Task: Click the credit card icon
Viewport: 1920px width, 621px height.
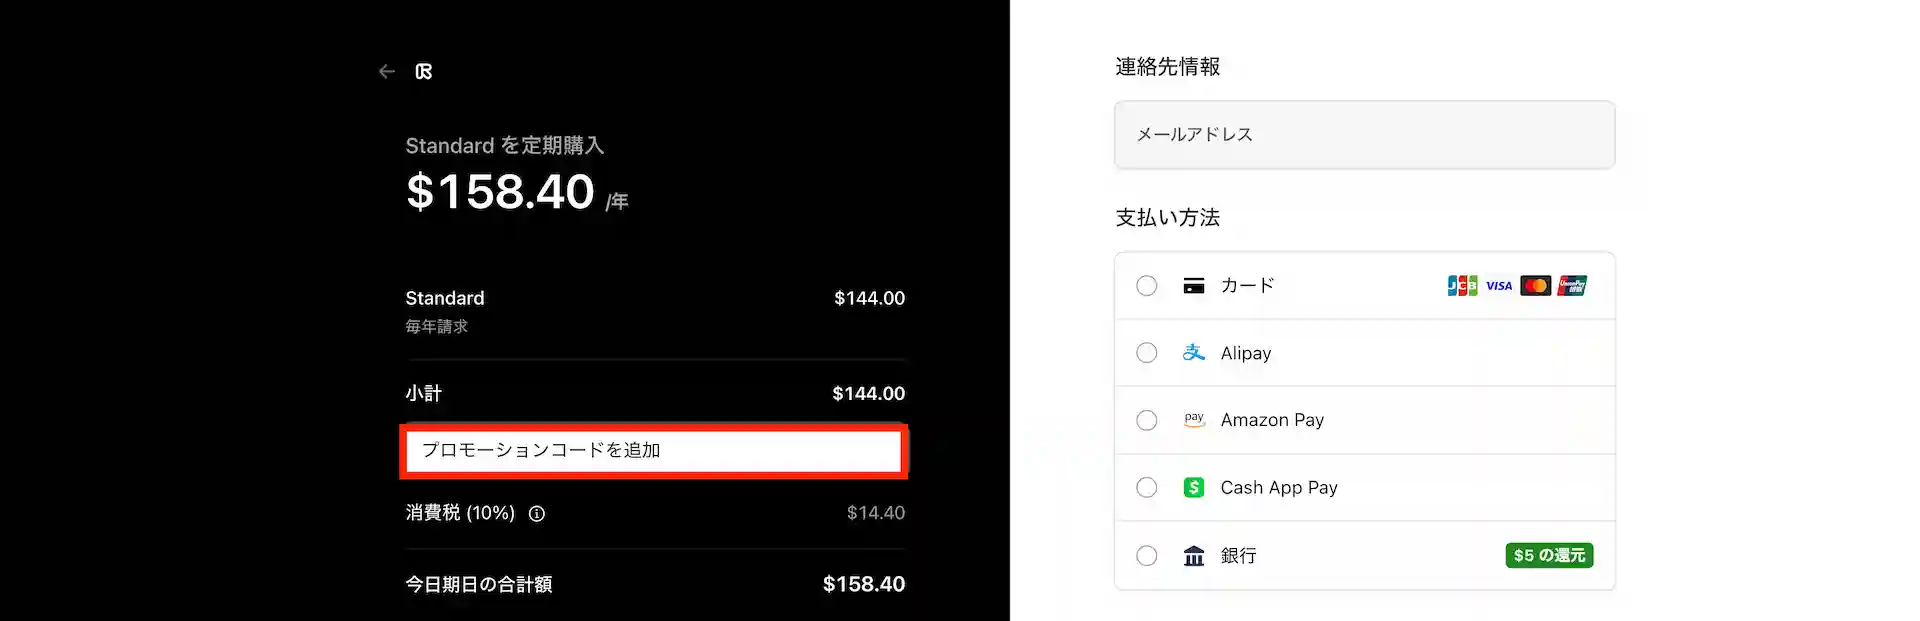Action: [1194, 286]
